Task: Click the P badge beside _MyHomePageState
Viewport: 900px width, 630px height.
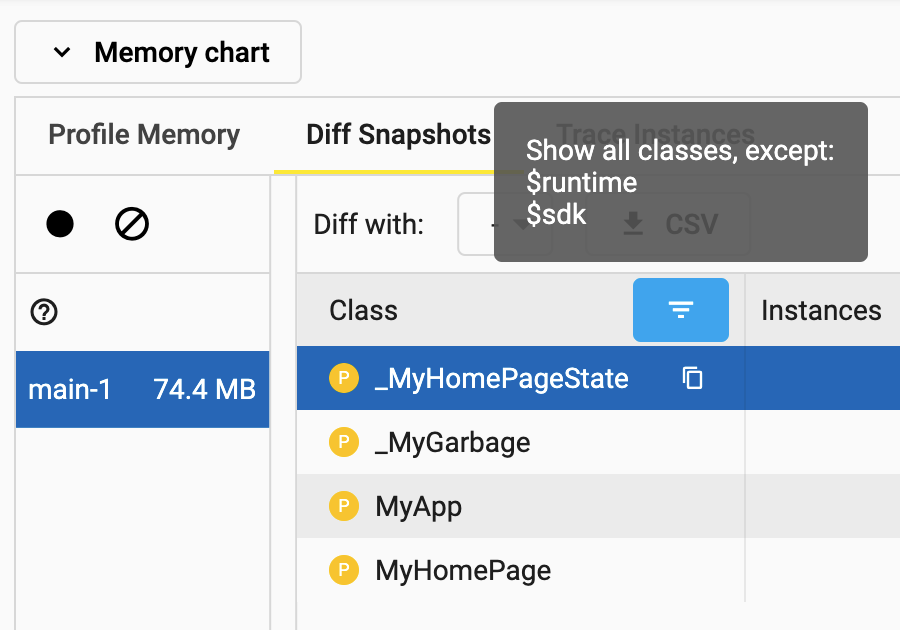Action: pos(344,379)
